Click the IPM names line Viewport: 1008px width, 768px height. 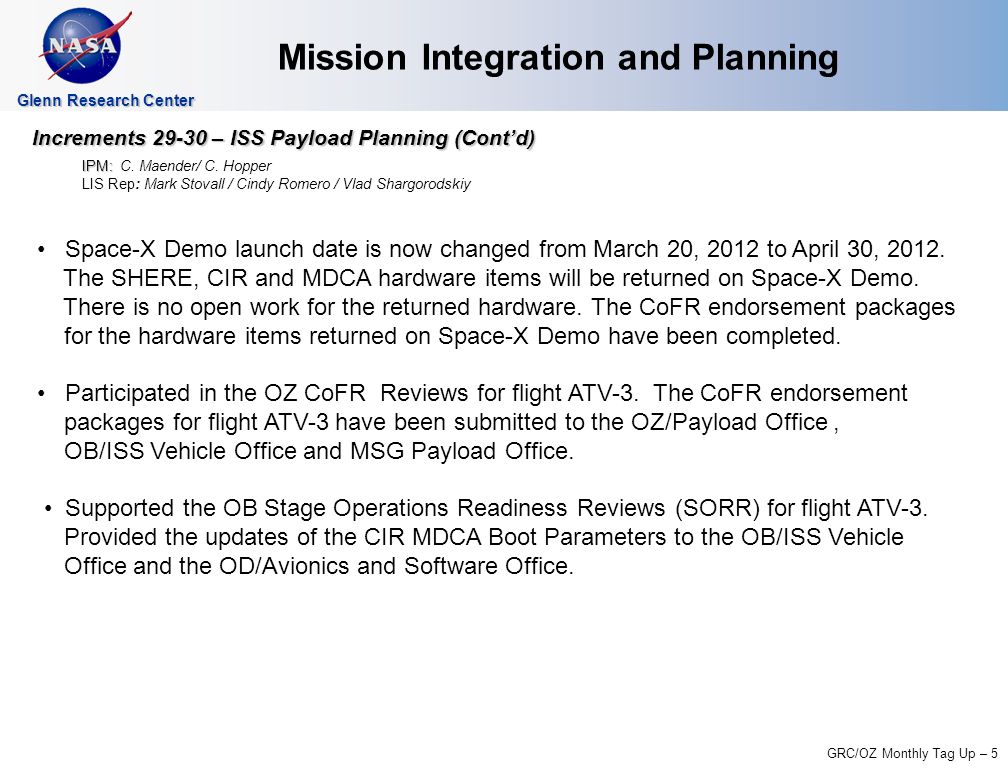pos(176,166)
